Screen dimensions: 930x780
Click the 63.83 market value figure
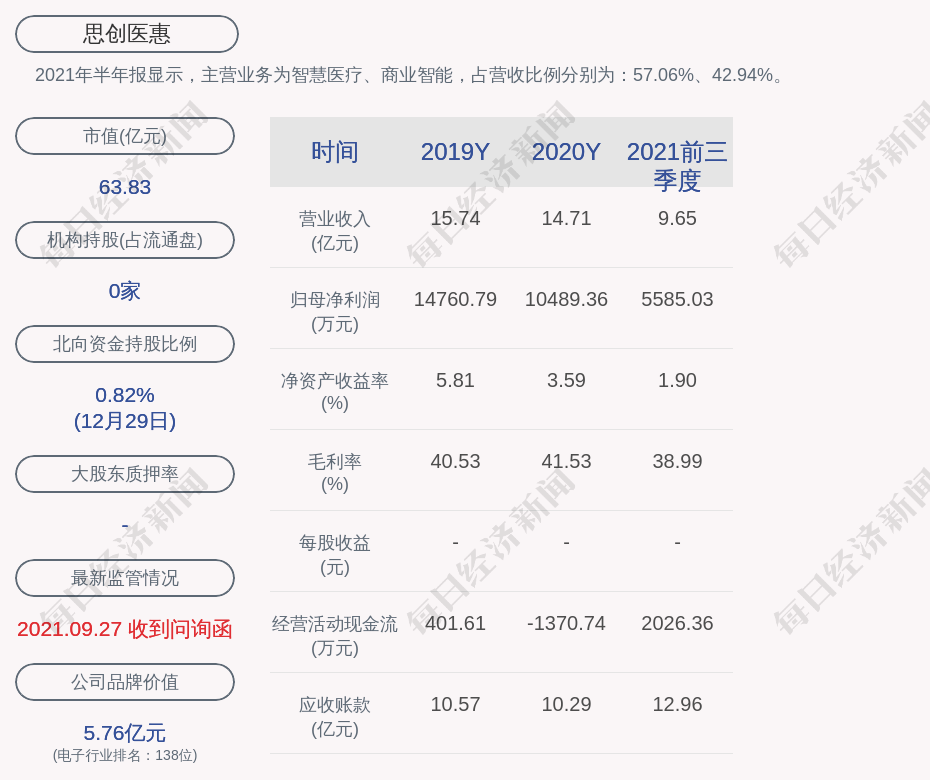125,187
